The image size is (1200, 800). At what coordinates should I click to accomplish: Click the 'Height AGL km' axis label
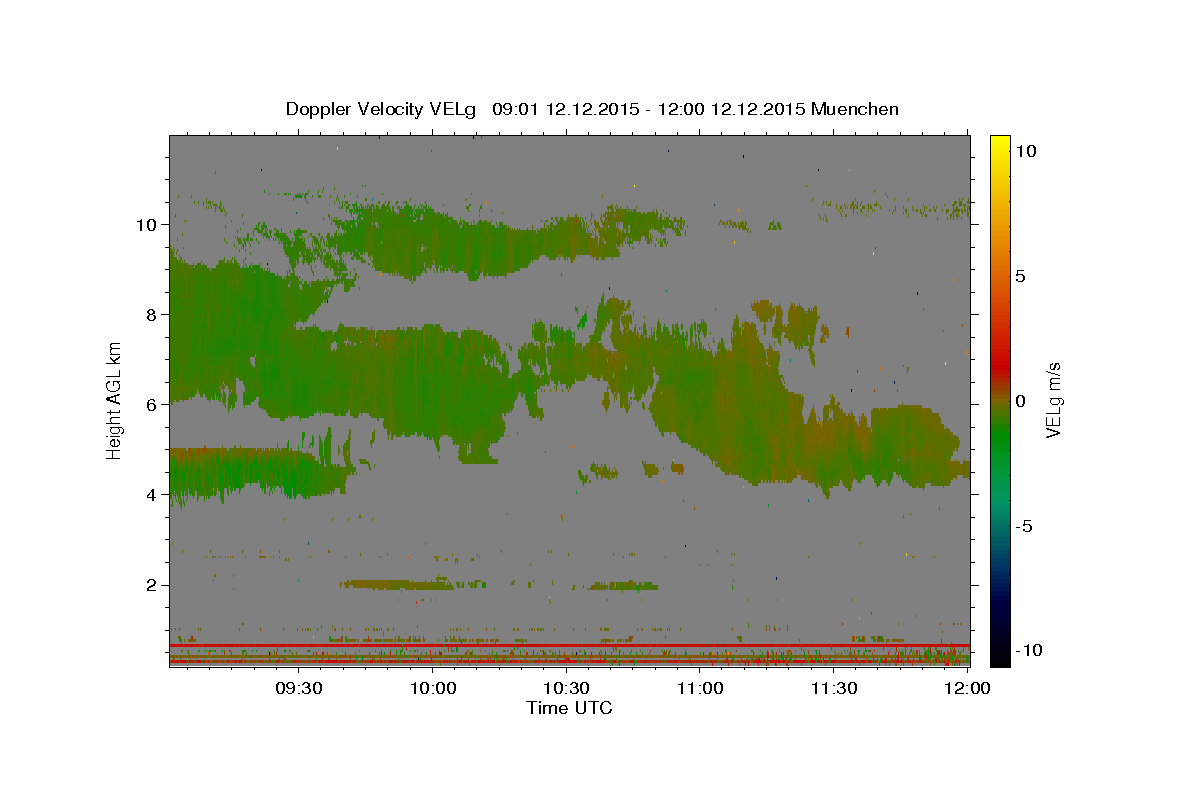pyautogui.click(x=115, y=400)
